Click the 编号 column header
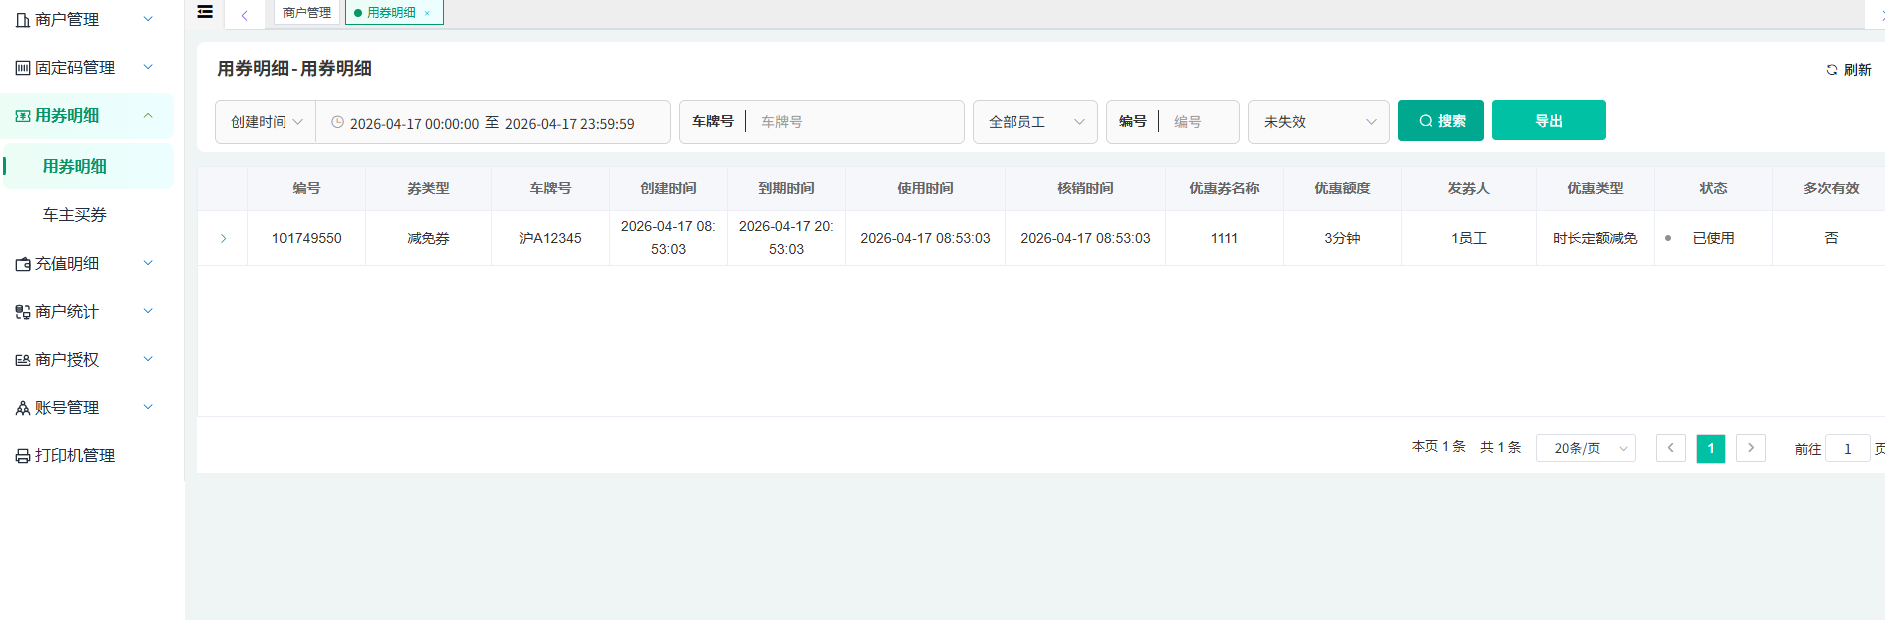This screenshot has width=1885, height=620. pyautogui.click(x=306, y=188)
